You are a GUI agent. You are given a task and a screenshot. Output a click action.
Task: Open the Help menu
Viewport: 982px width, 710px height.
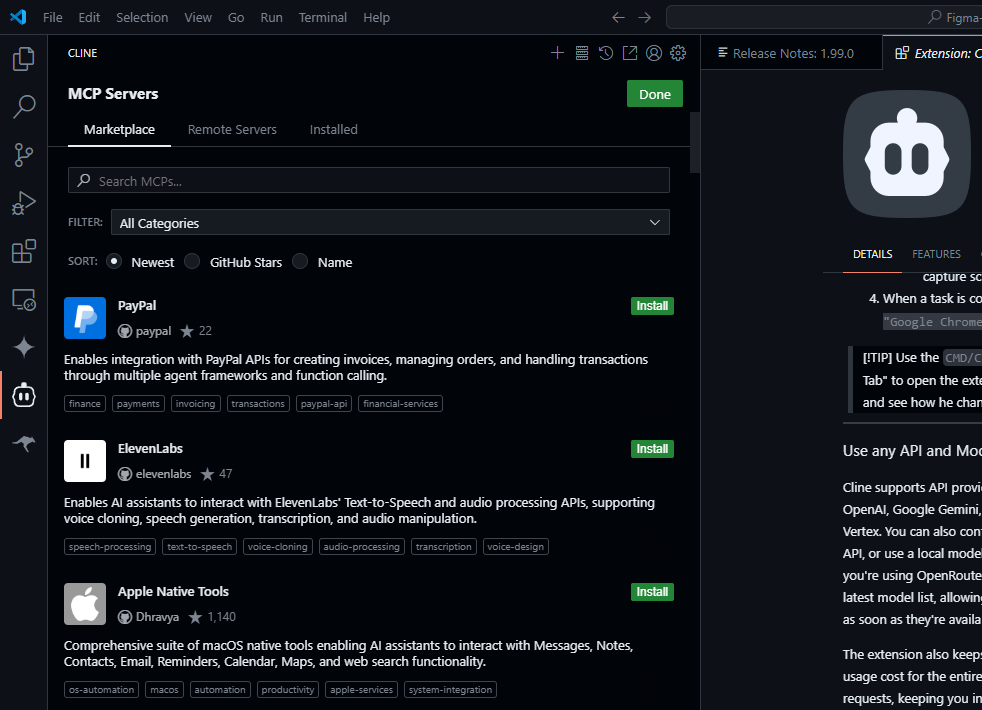pyautogui.click(x=376, y=18)
